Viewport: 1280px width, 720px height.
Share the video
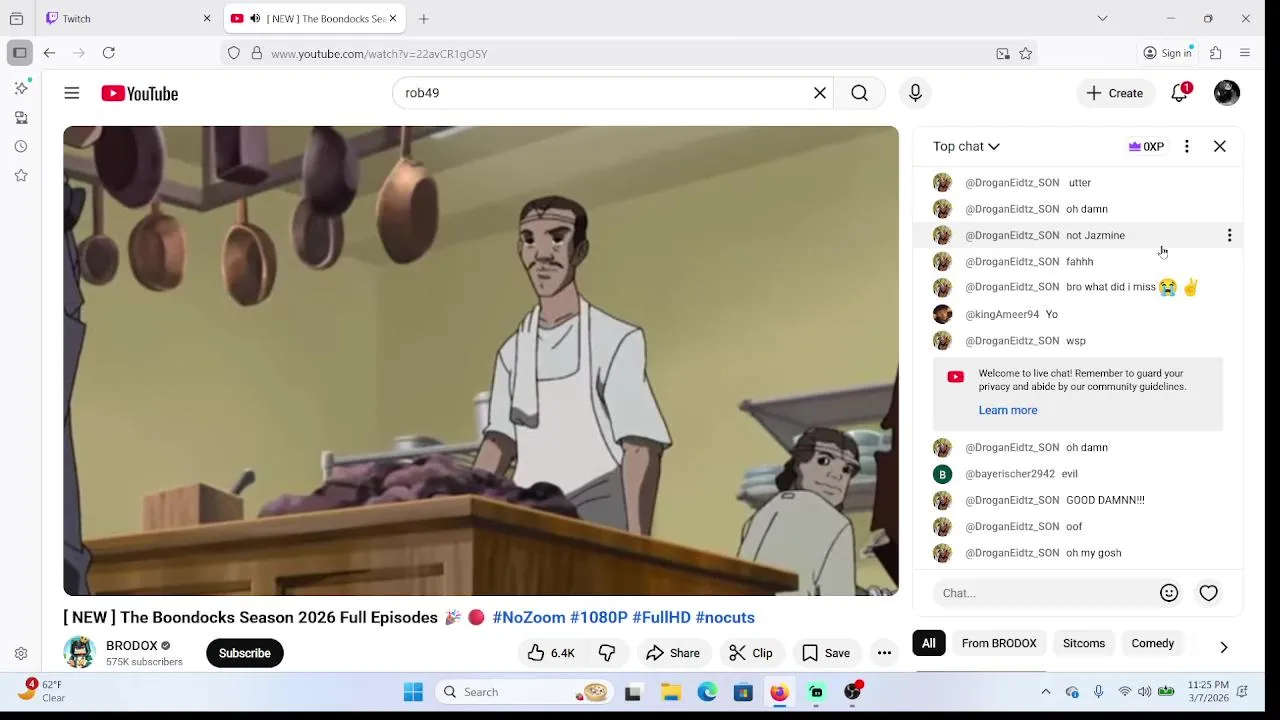coord(672,653)
